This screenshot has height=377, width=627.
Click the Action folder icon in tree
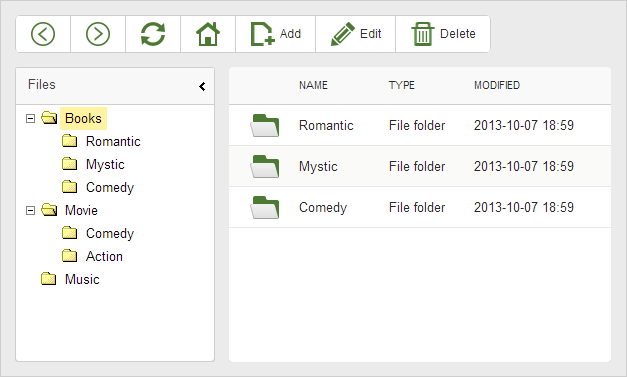[x=70, y=256]
